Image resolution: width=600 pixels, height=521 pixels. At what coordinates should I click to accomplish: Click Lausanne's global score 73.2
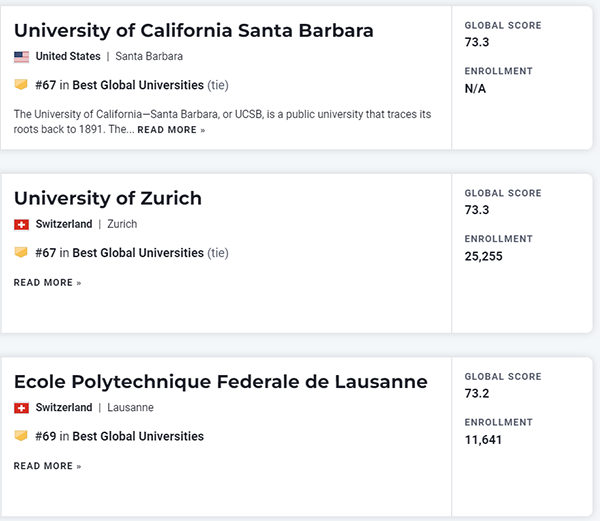coord(476,393)
